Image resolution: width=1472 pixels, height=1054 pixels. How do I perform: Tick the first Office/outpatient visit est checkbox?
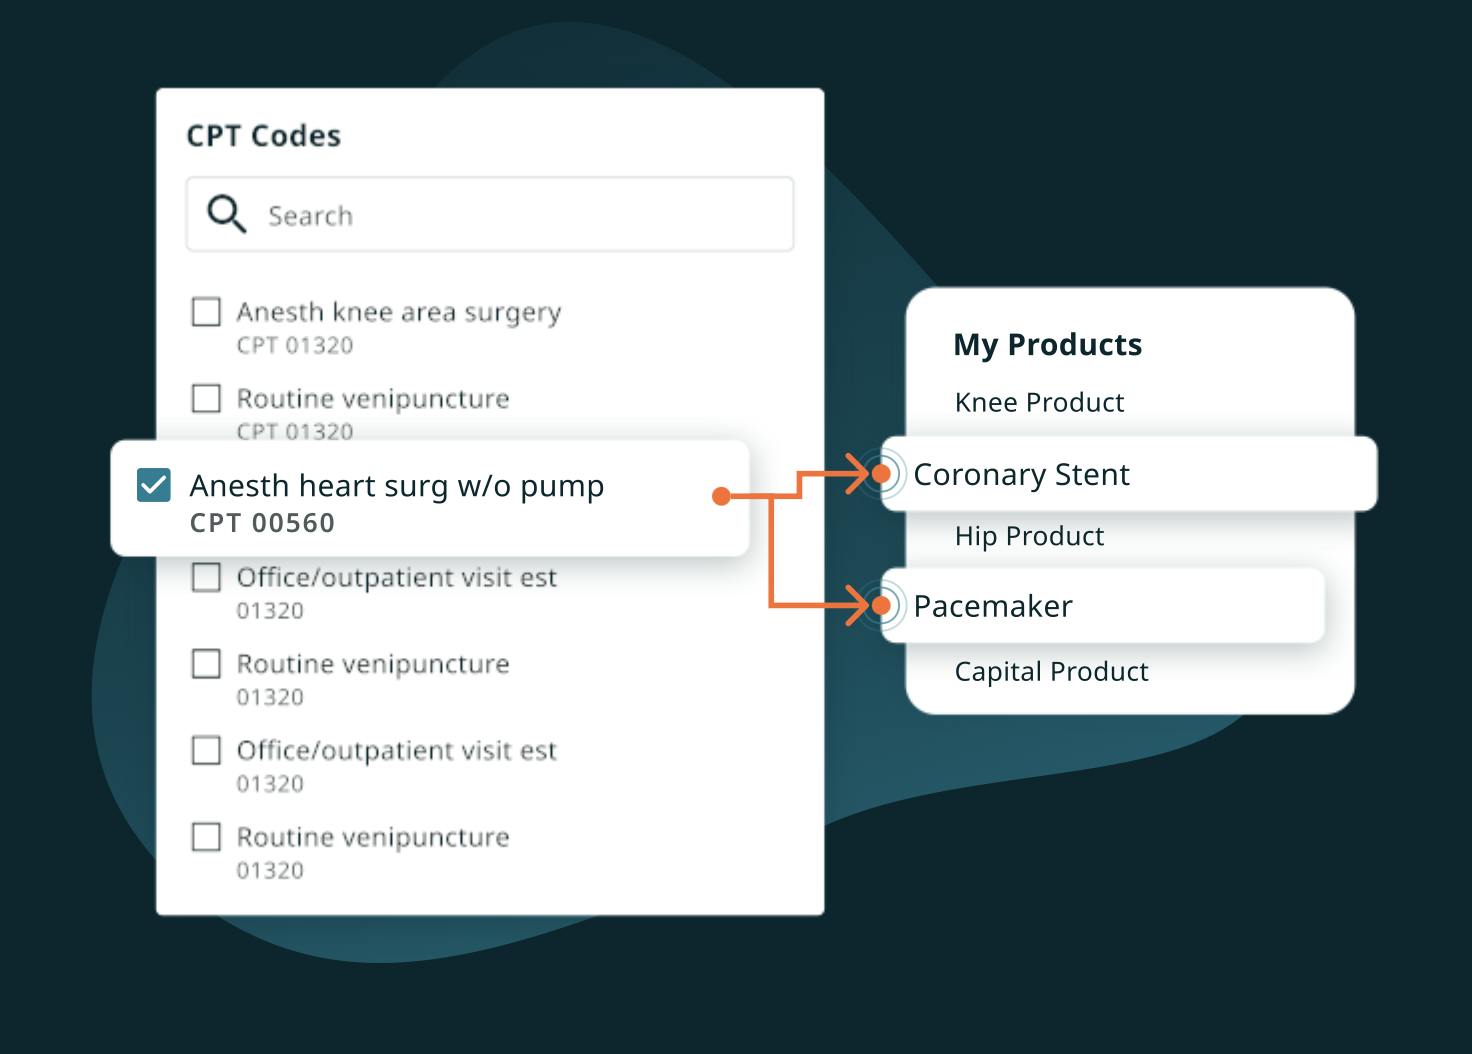(x=206, y=577)
